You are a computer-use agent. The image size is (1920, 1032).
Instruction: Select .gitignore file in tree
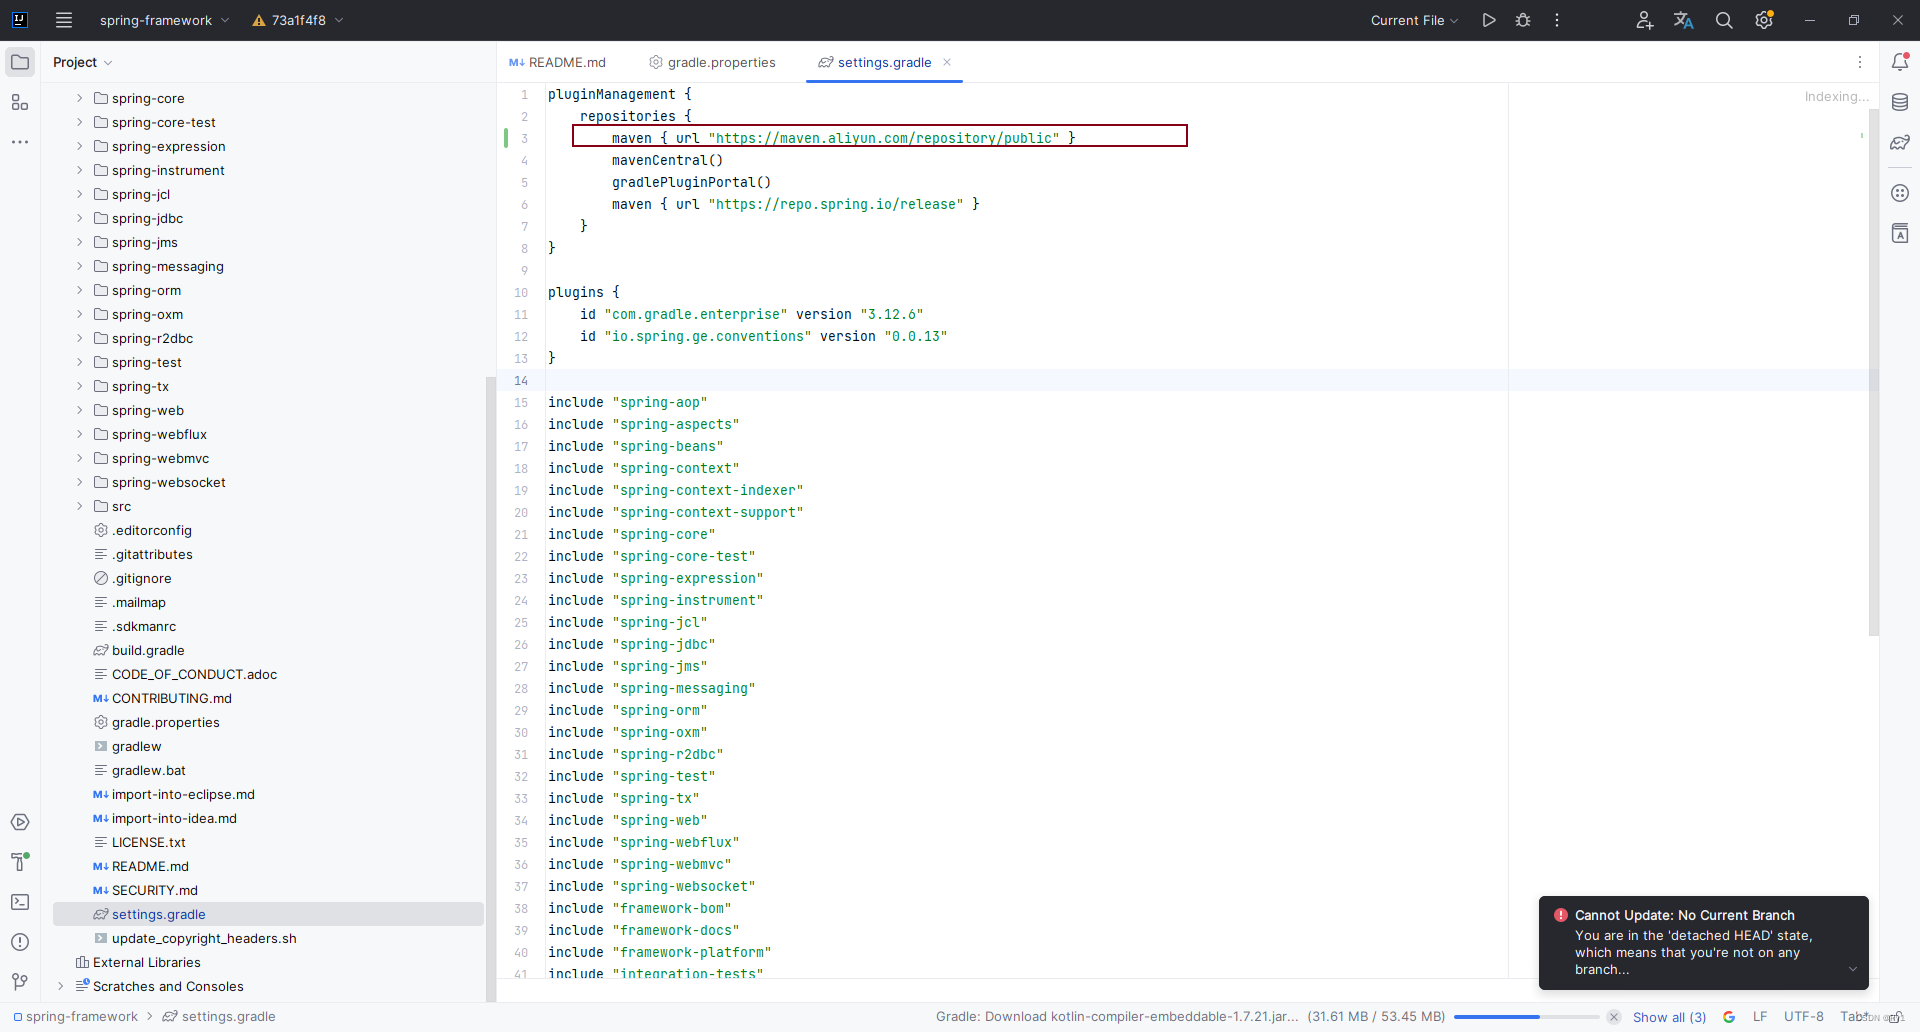pos(142,578)
